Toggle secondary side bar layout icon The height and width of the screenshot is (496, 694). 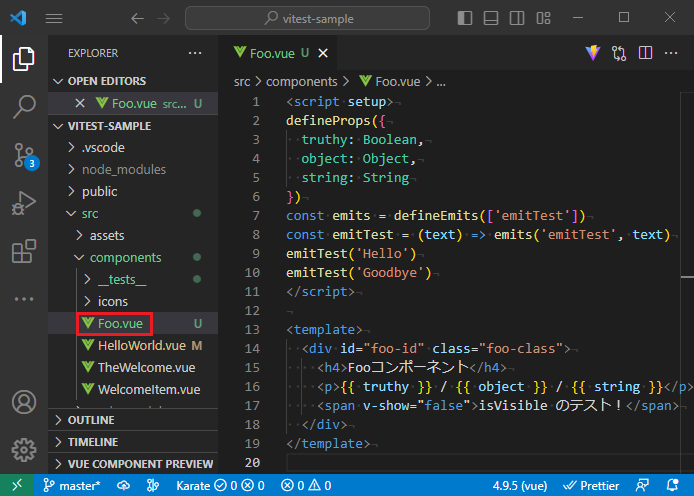(x=517, y=18)
